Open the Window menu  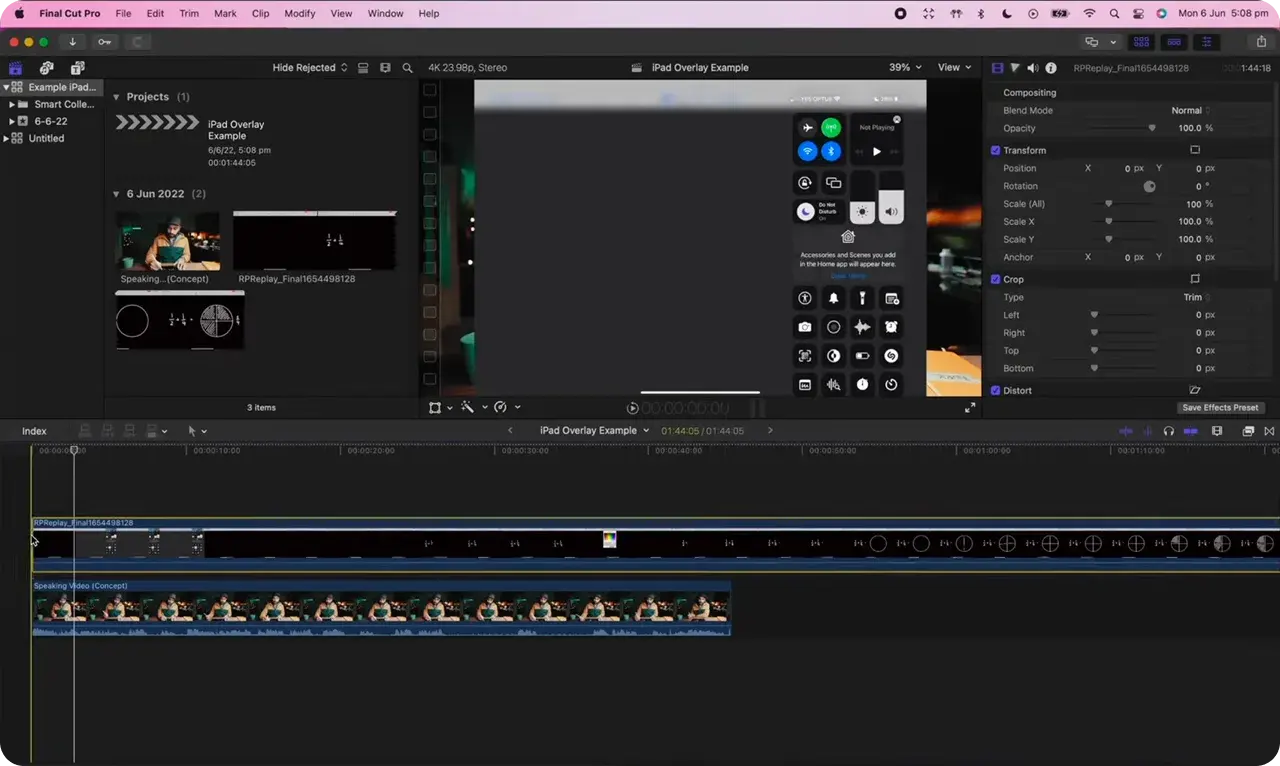(x=385, y=14)
